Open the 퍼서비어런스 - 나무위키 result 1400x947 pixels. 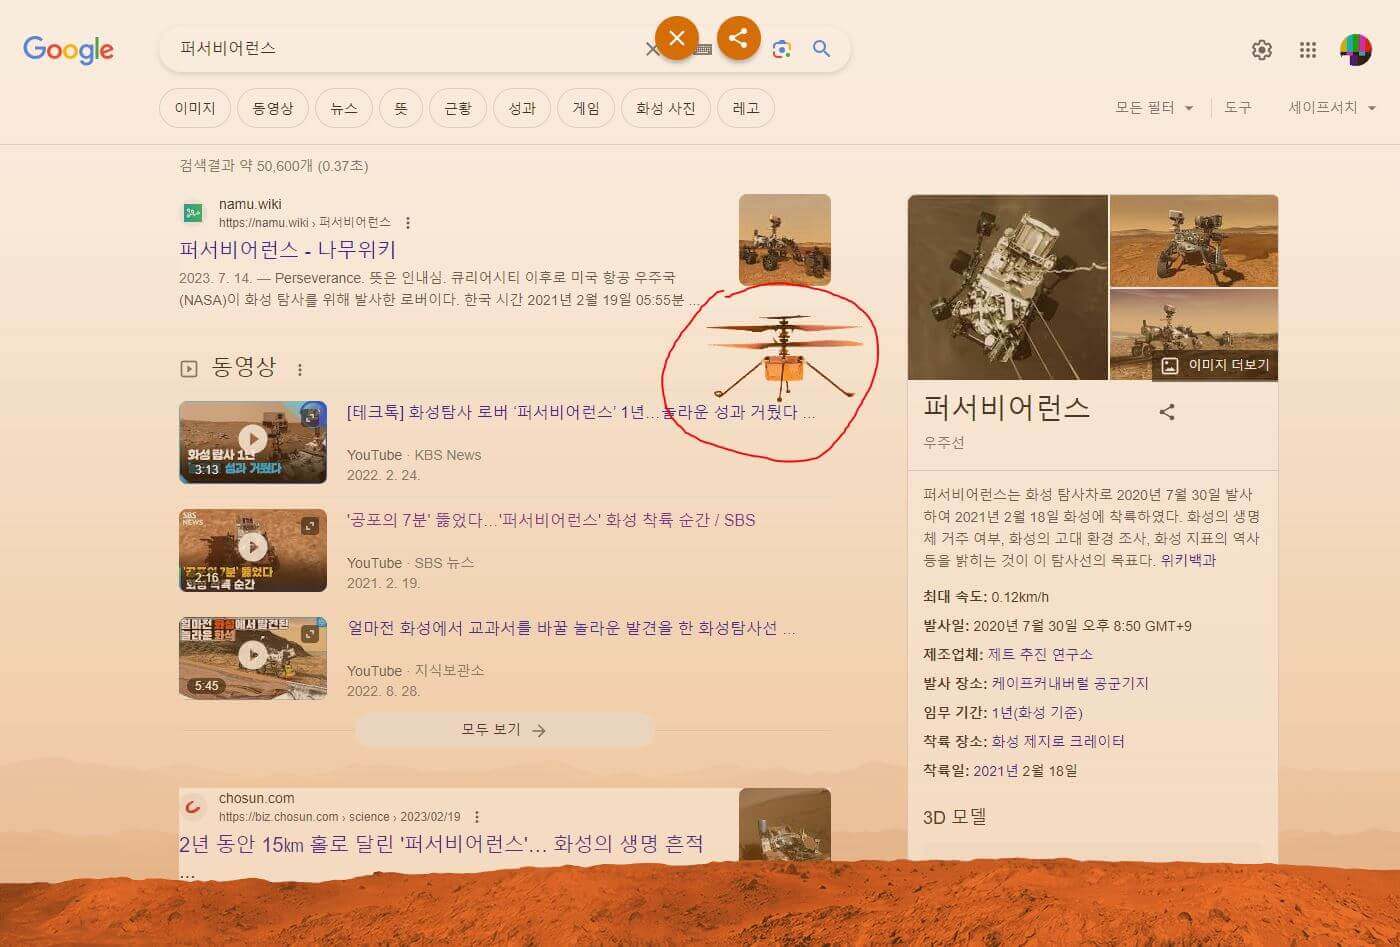click(x=288, y=250)
